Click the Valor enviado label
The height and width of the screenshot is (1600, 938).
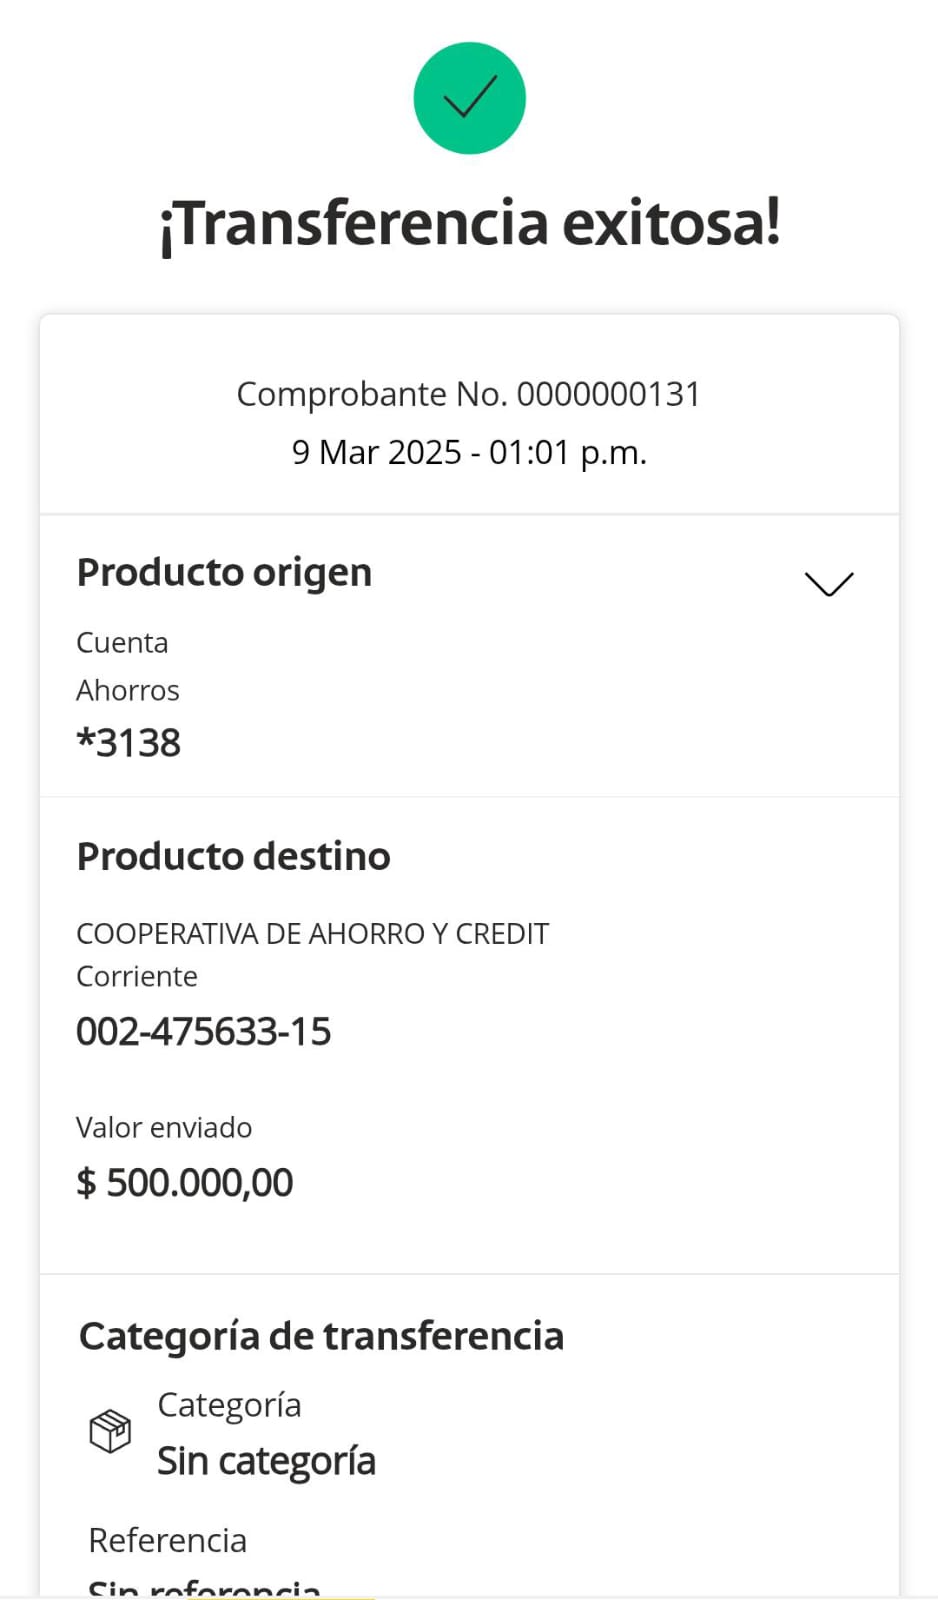click(x=164, y=1127)
